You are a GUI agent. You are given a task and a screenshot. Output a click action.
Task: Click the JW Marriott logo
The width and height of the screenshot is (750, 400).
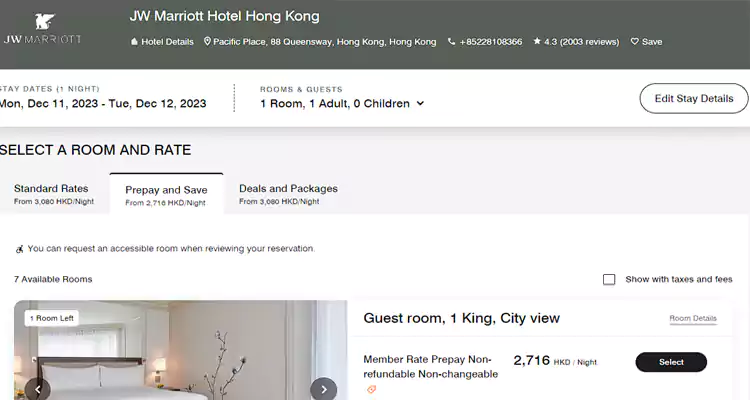pos(42,30)
